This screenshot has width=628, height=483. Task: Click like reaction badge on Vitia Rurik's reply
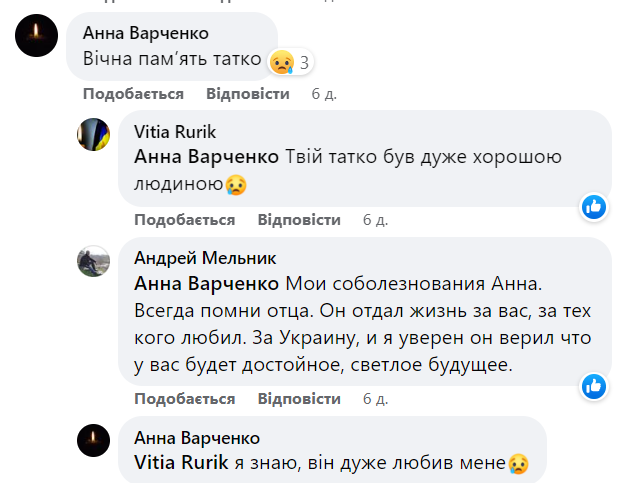tap(594, 206)
